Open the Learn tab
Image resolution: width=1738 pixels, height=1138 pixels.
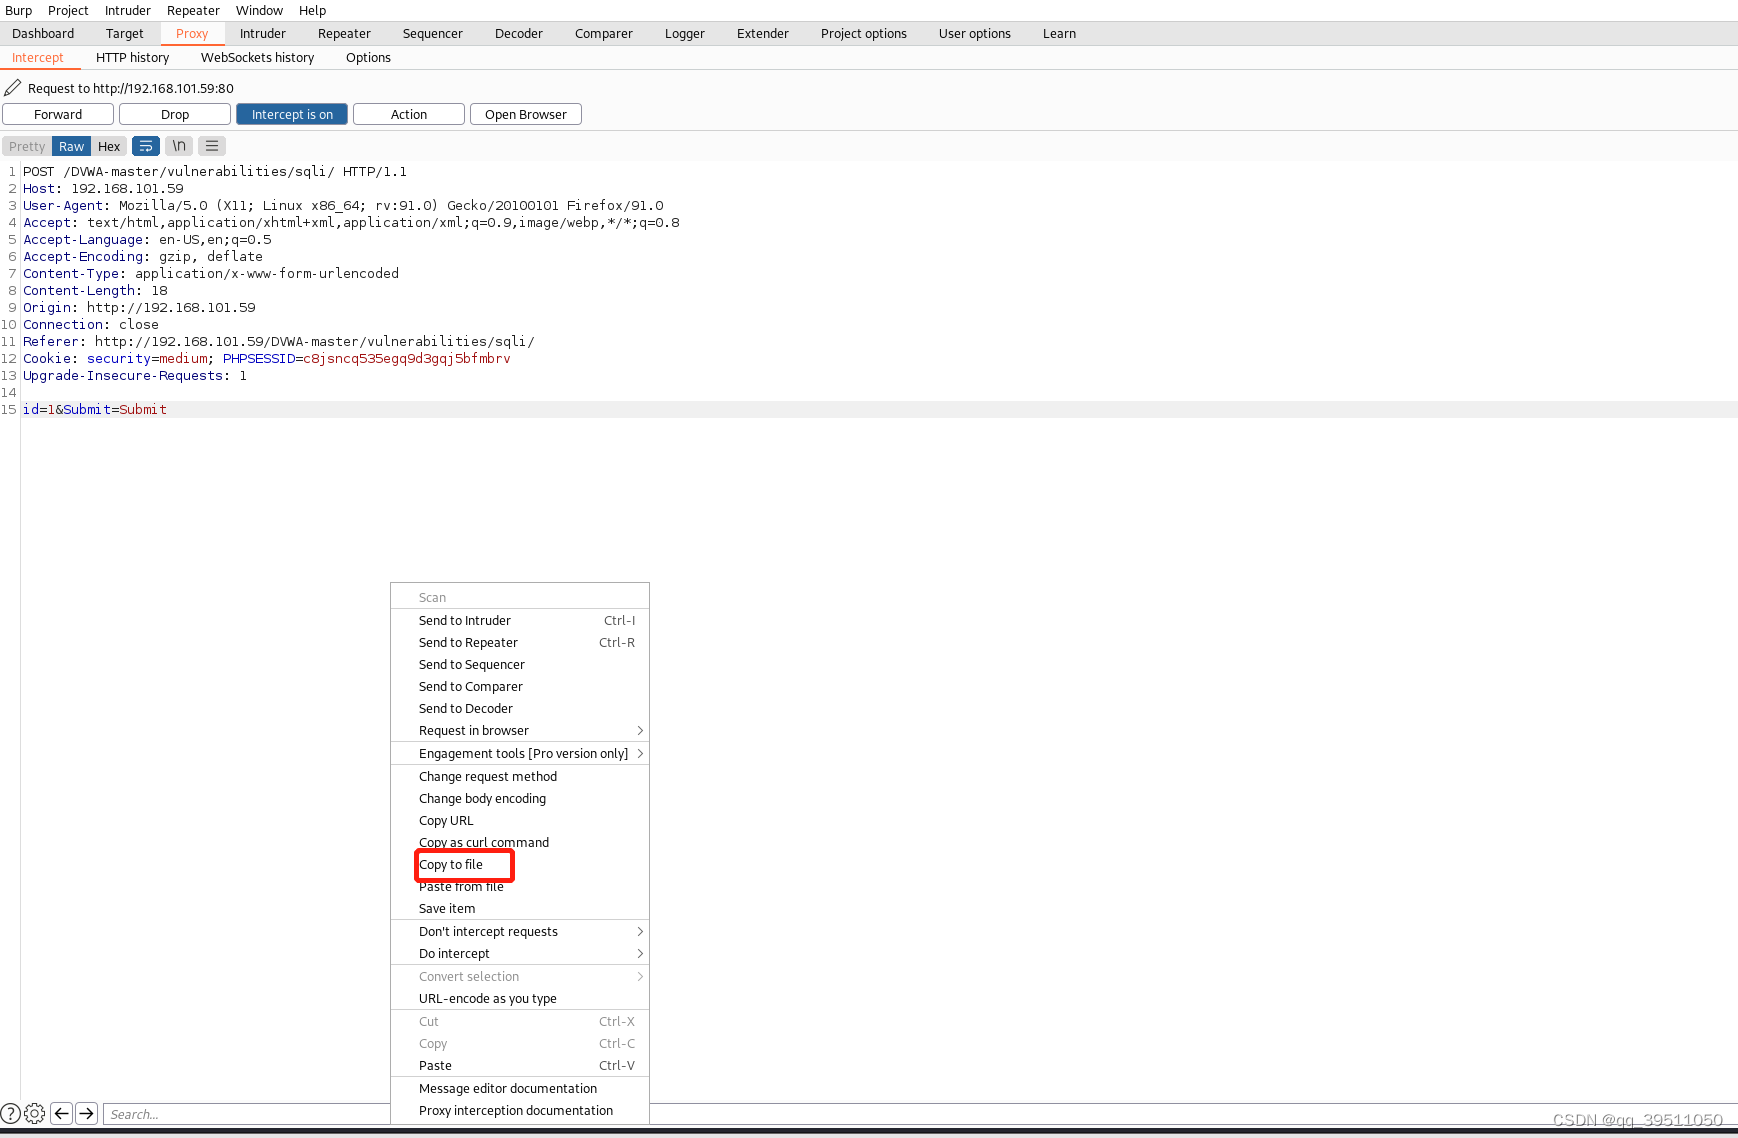coord(1060,33)
